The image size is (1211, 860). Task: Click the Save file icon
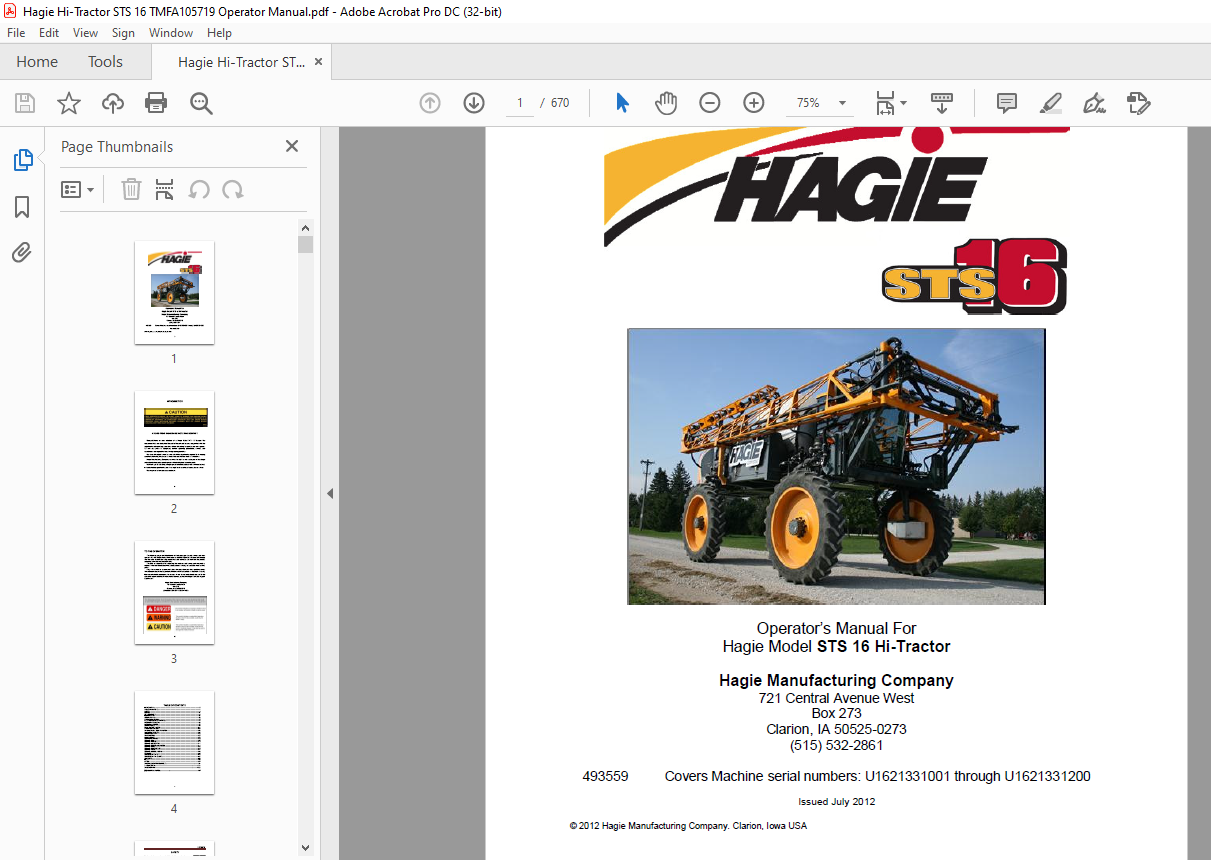coord(25,103)
